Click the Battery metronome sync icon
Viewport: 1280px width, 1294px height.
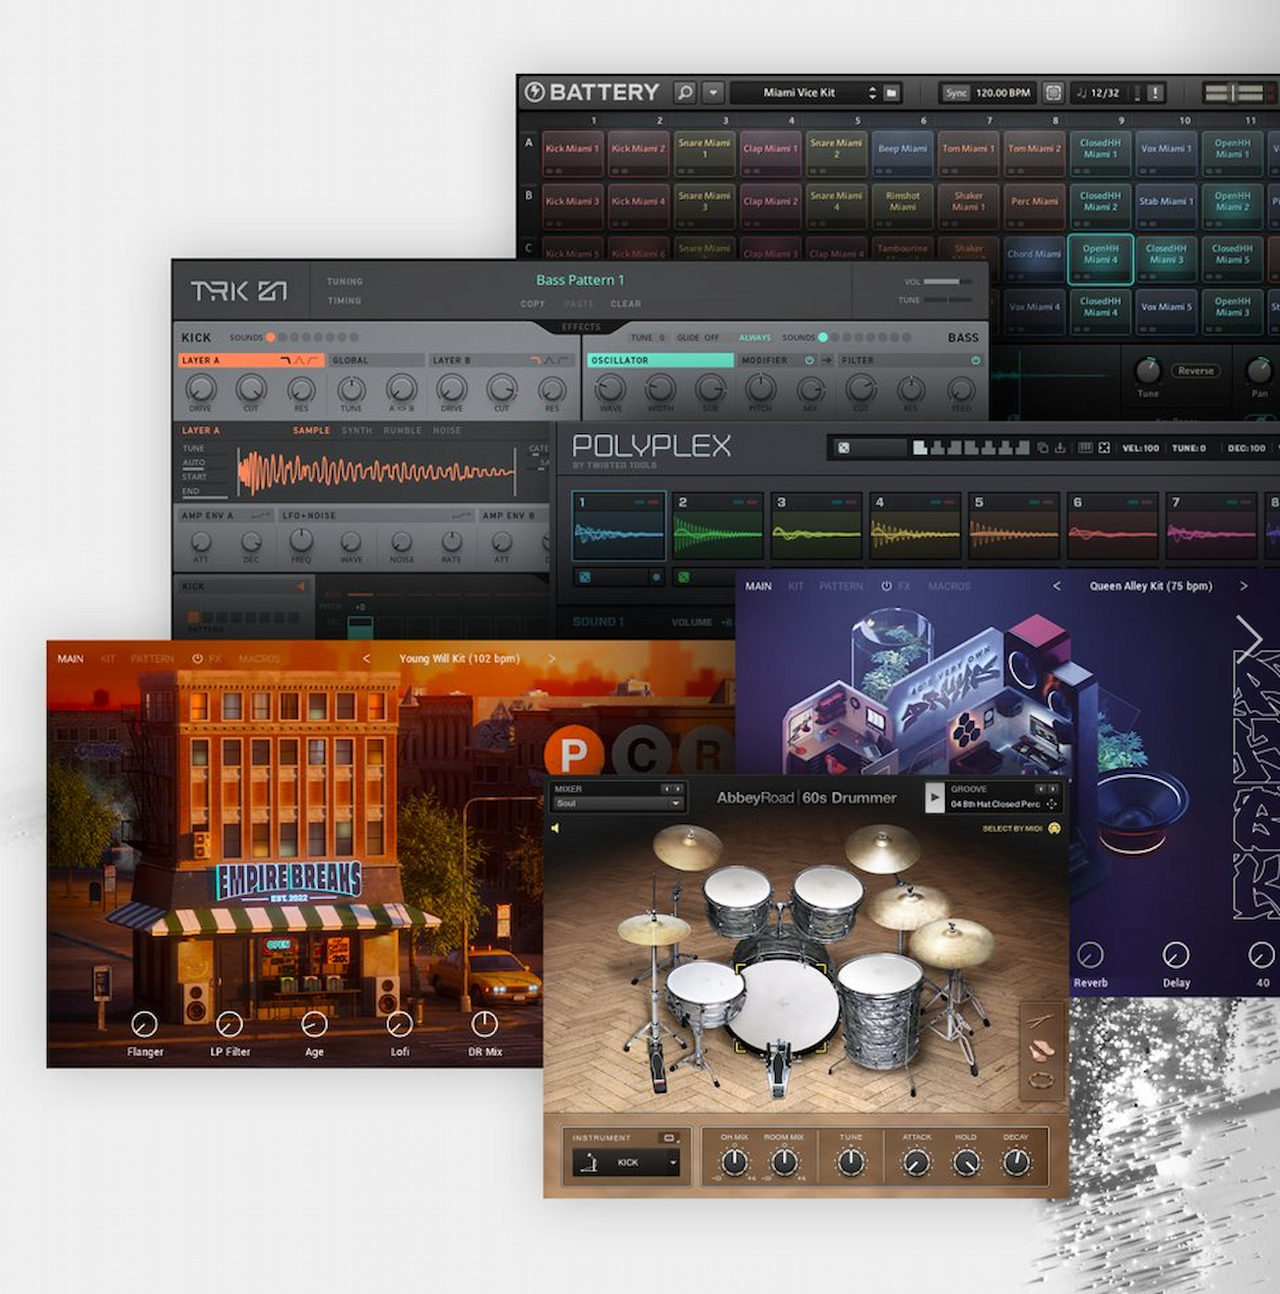point(1051,92)
